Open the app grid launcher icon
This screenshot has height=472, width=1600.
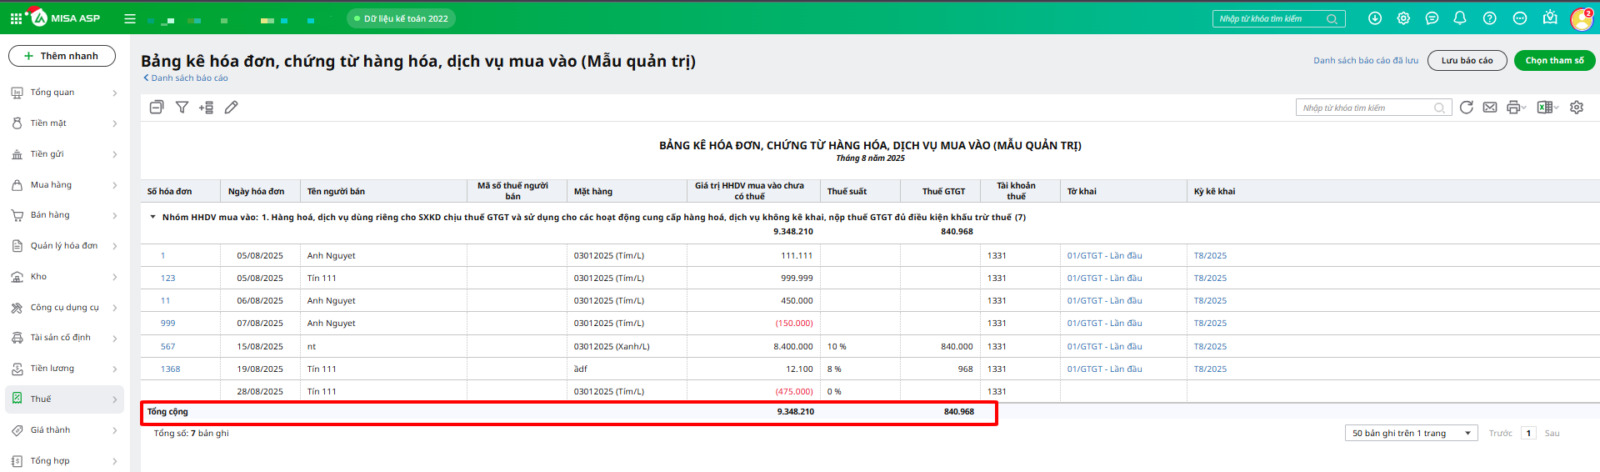pyautogui.click(x=16, y=18)
